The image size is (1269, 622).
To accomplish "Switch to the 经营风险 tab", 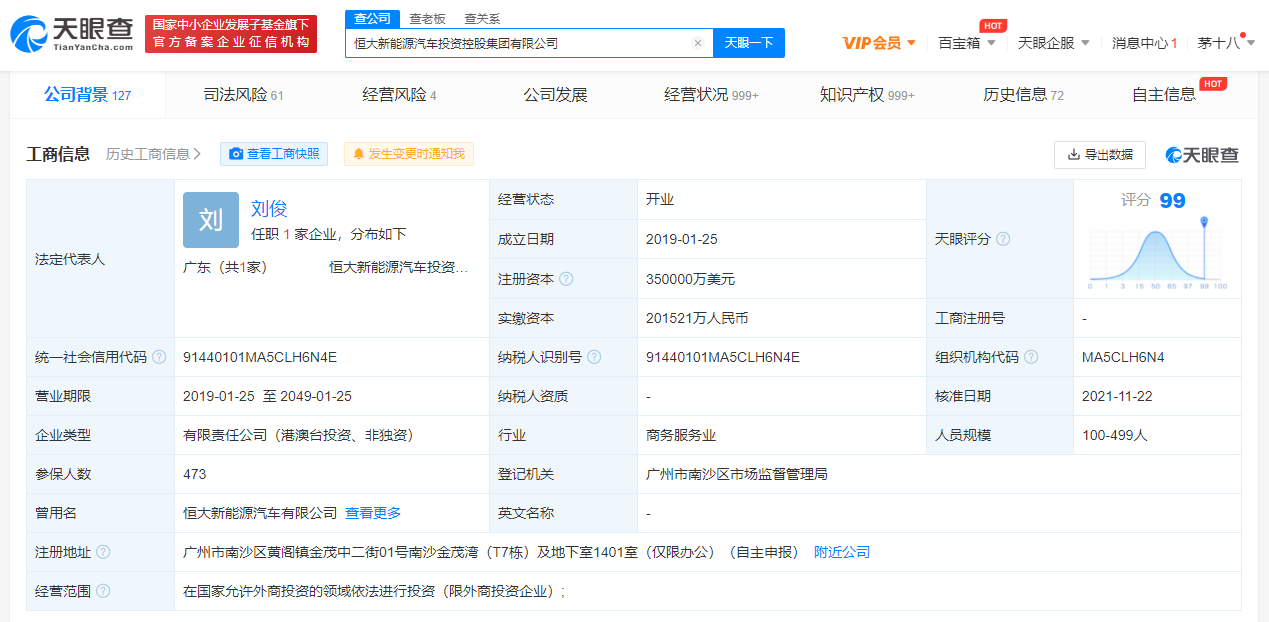I will 399,95.
